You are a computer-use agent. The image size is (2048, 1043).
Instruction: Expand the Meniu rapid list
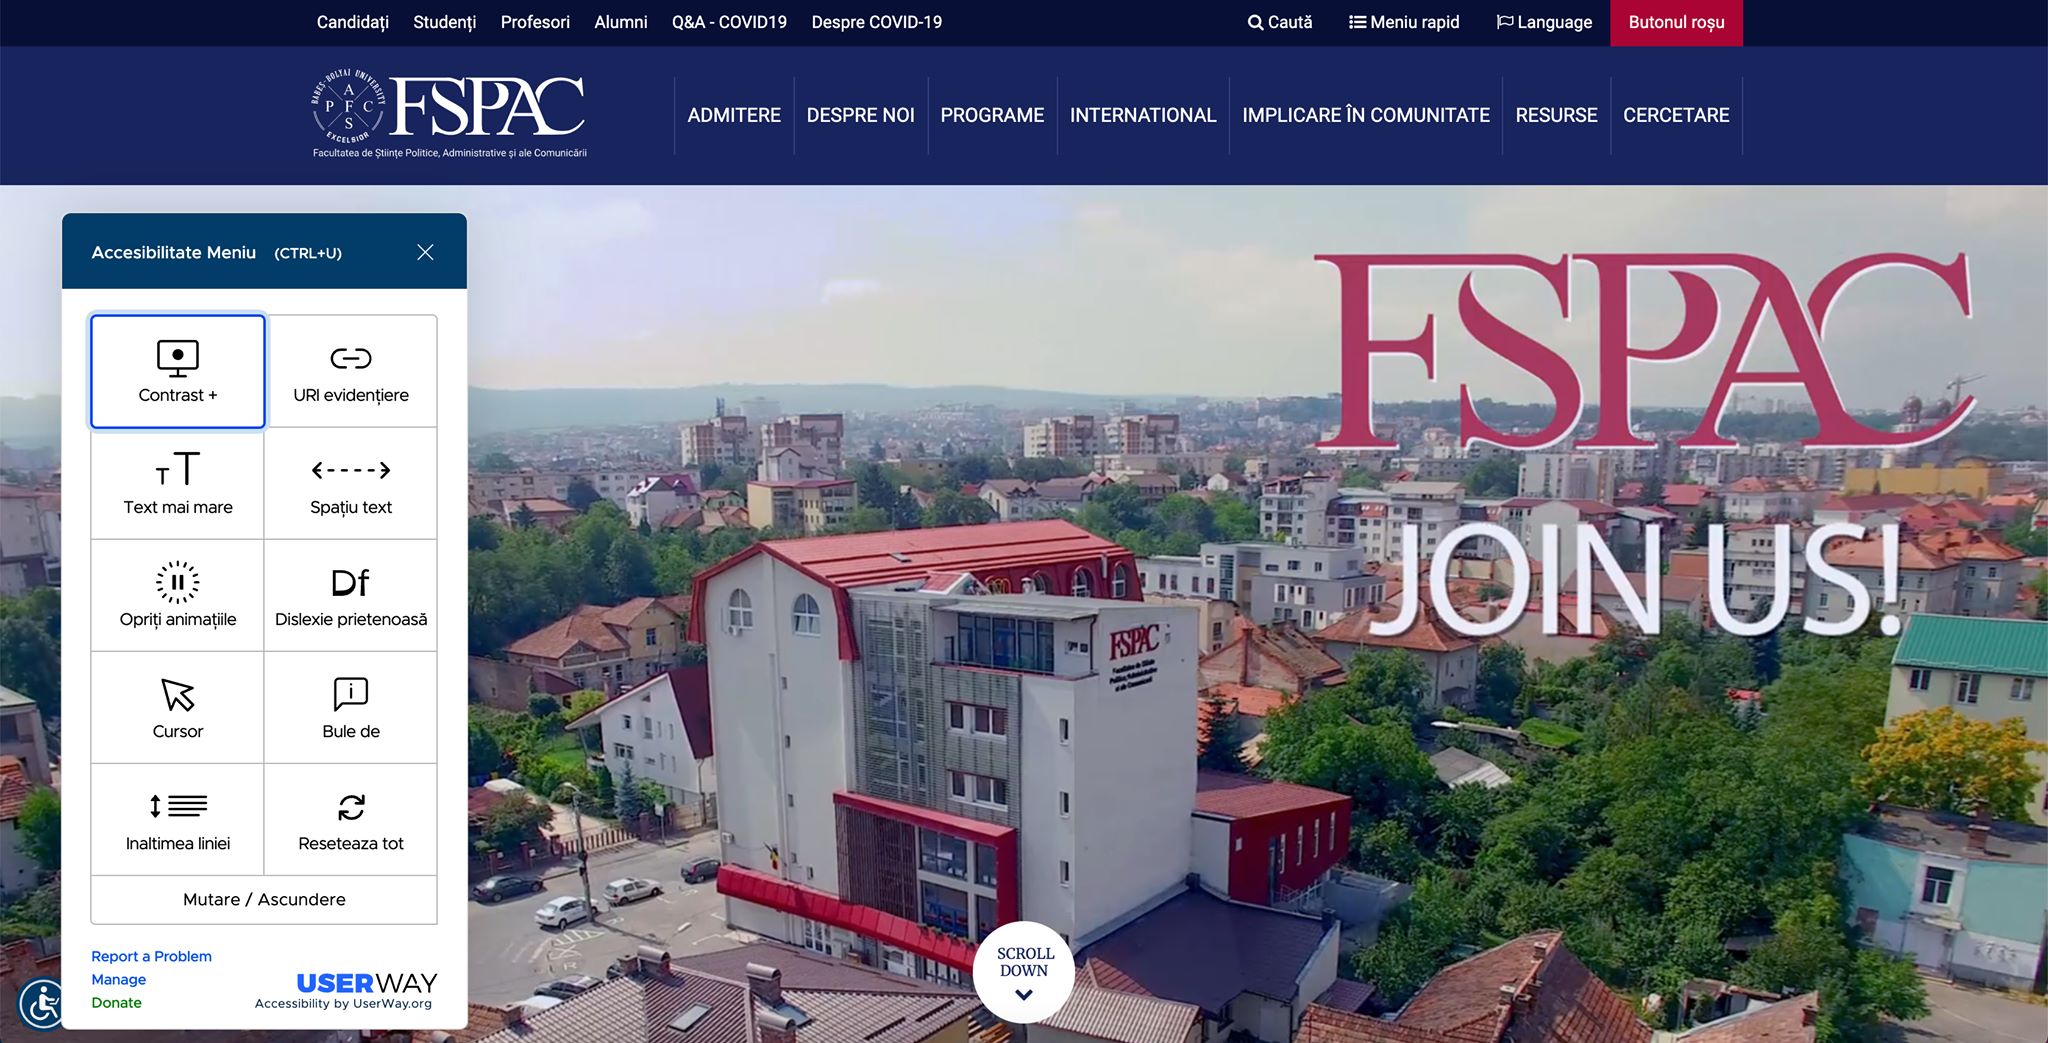(x=1404, y=22)
